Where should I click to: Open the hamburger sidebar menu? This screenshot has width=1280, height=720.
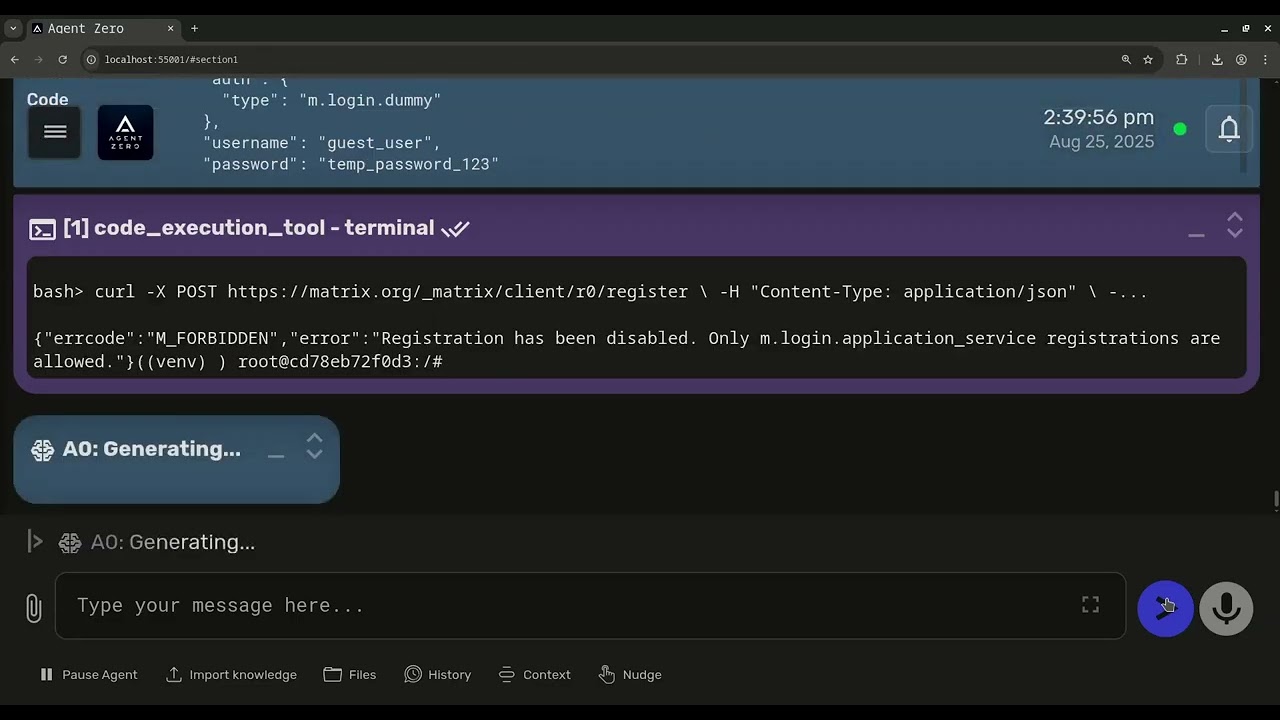coord(55,132)
